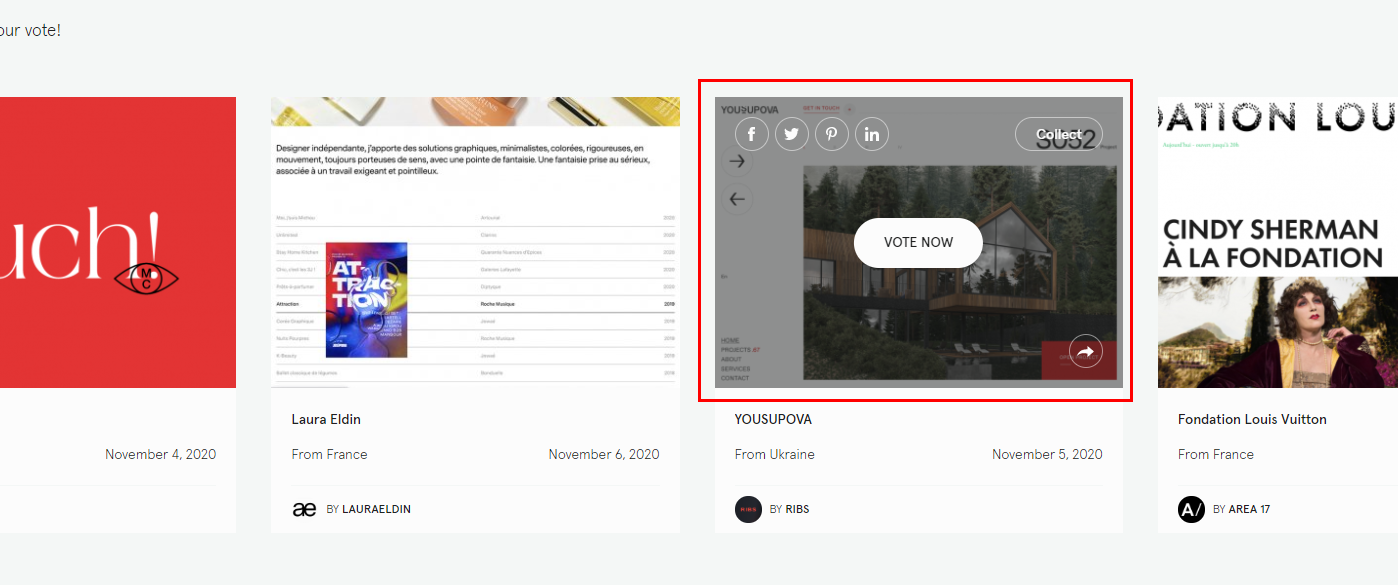Click the share arrow icon on YOUSUPOVA card

(x=1086, y=351)
